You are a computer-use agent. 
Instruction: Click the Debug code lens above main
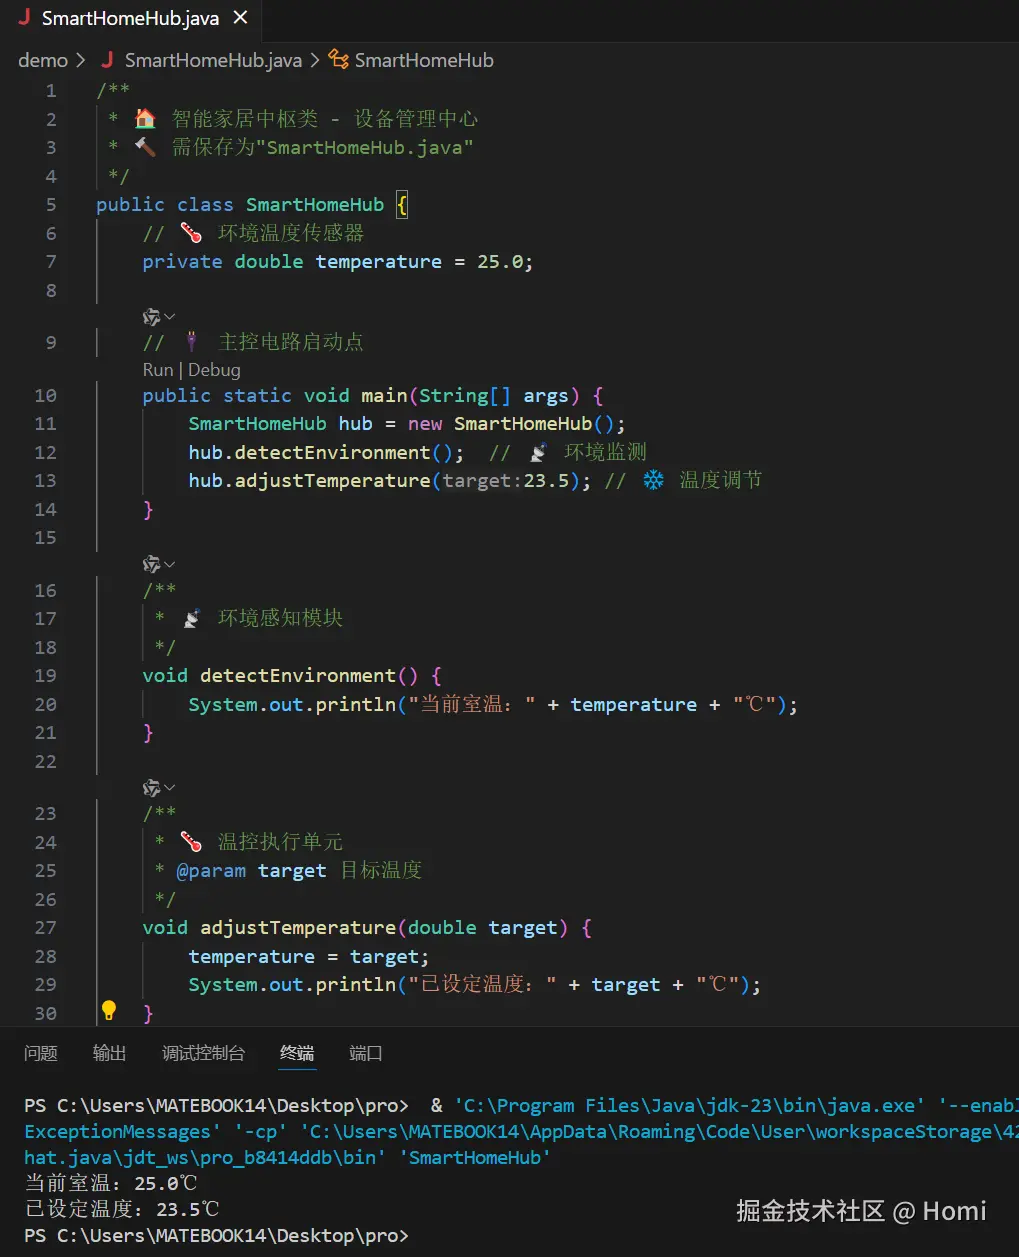(x=214, y=370)
